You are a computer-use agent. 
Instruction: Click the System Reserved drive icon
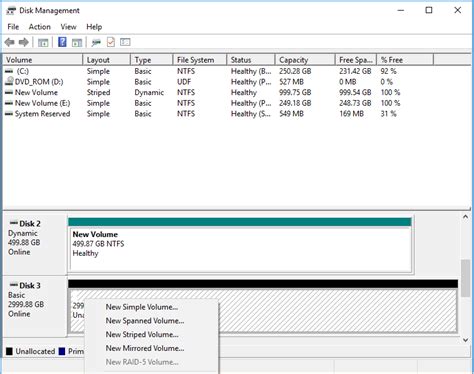[9, 114]
